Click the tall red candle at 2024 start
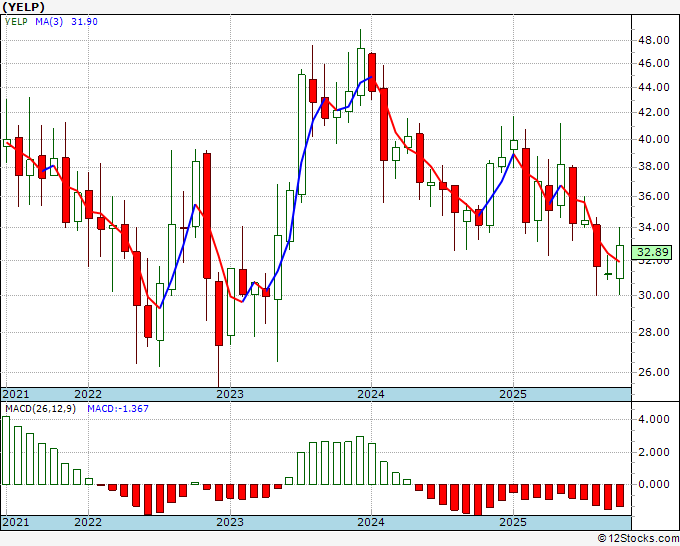Screen dimensions: 680x546 pyautogui.click(x=372, y=72)
